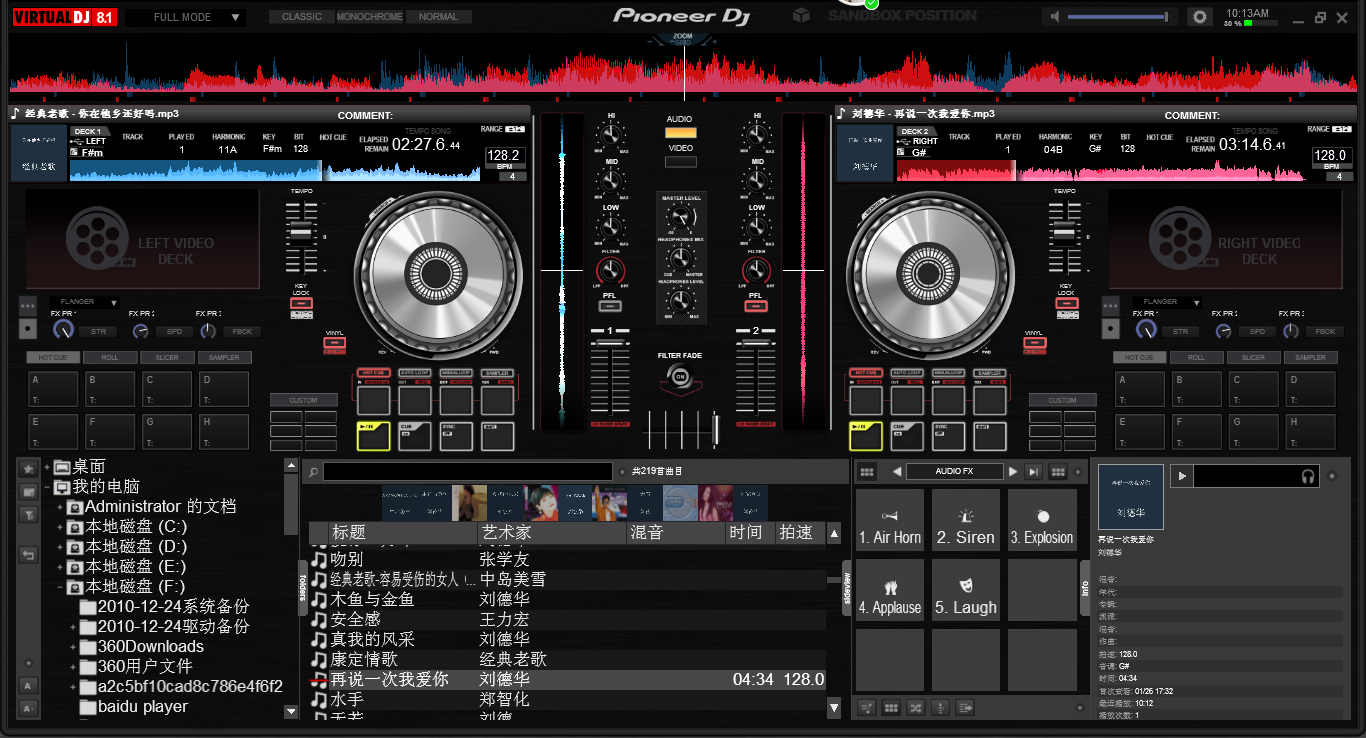Click the CUE pad on the left deck

[x=415, y=436]
